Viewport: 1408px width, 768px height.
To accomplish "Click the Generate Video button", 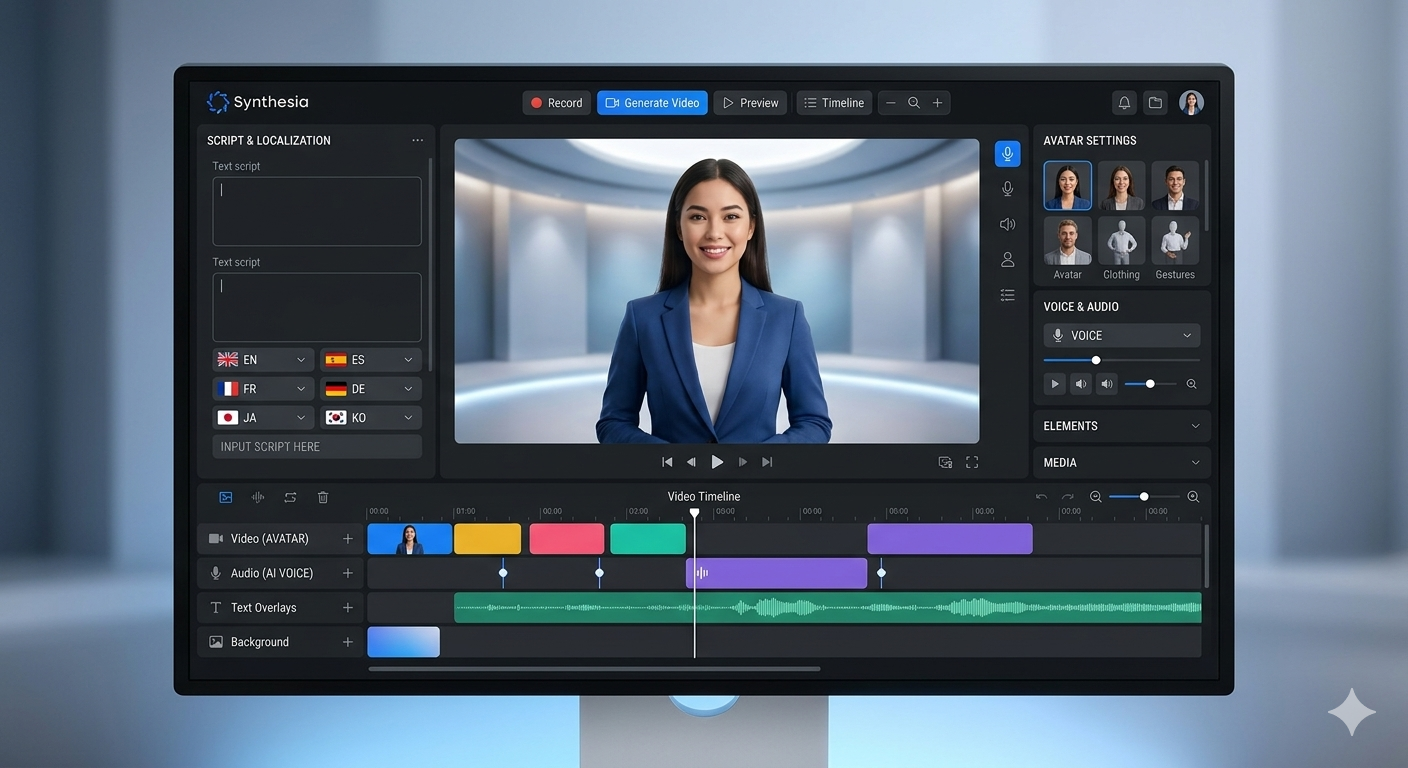I will click(652, 103).
